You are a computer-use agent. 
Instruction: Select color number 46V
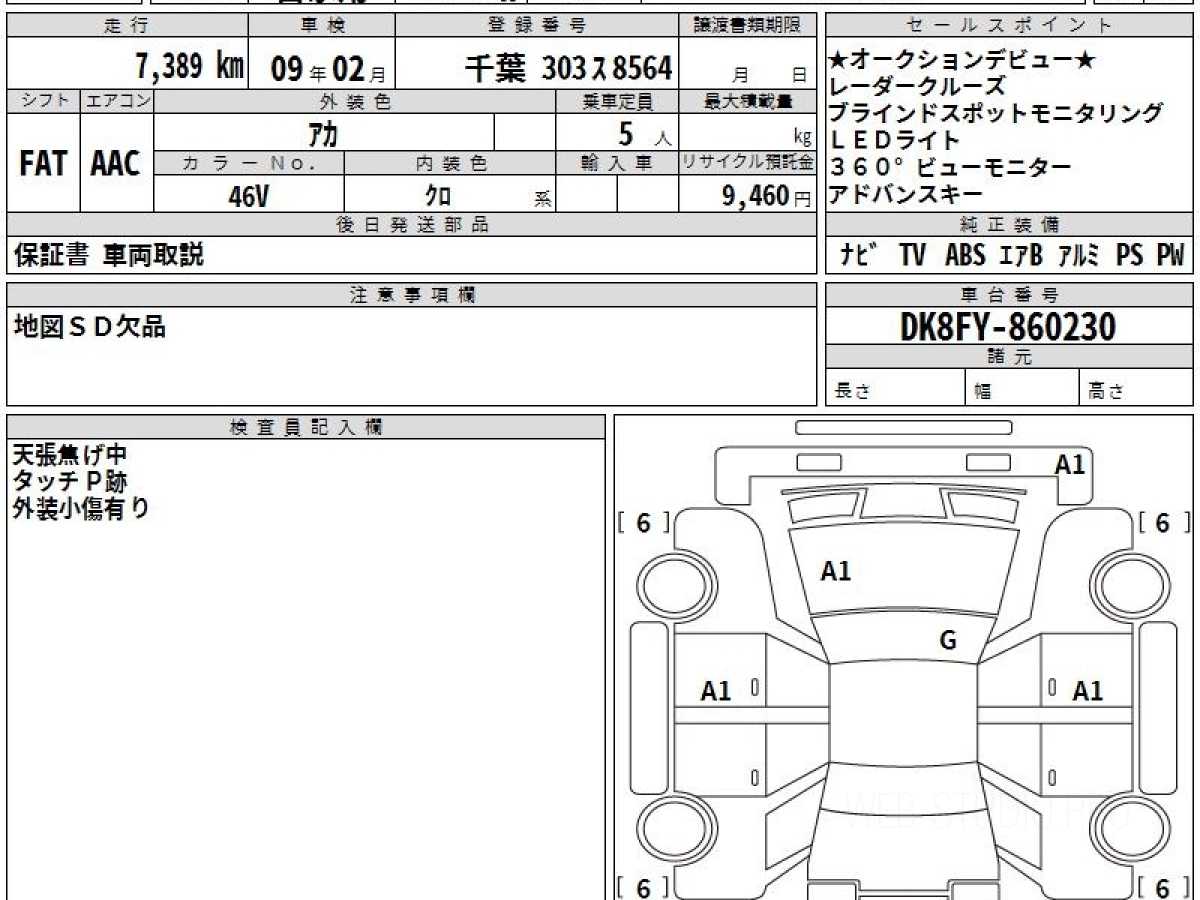[x=249, y=196]
